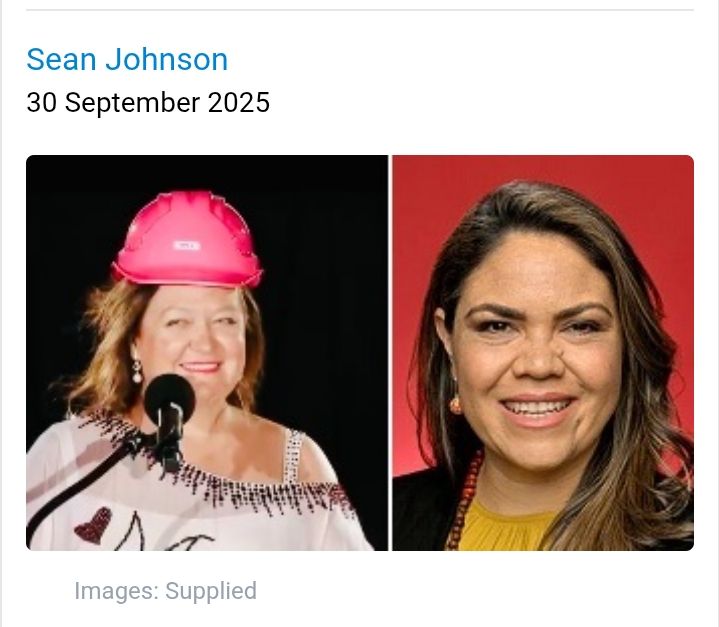Open the left photo with pink hard hat
This screenshot has height=627, width=719.
coord(207,353)
